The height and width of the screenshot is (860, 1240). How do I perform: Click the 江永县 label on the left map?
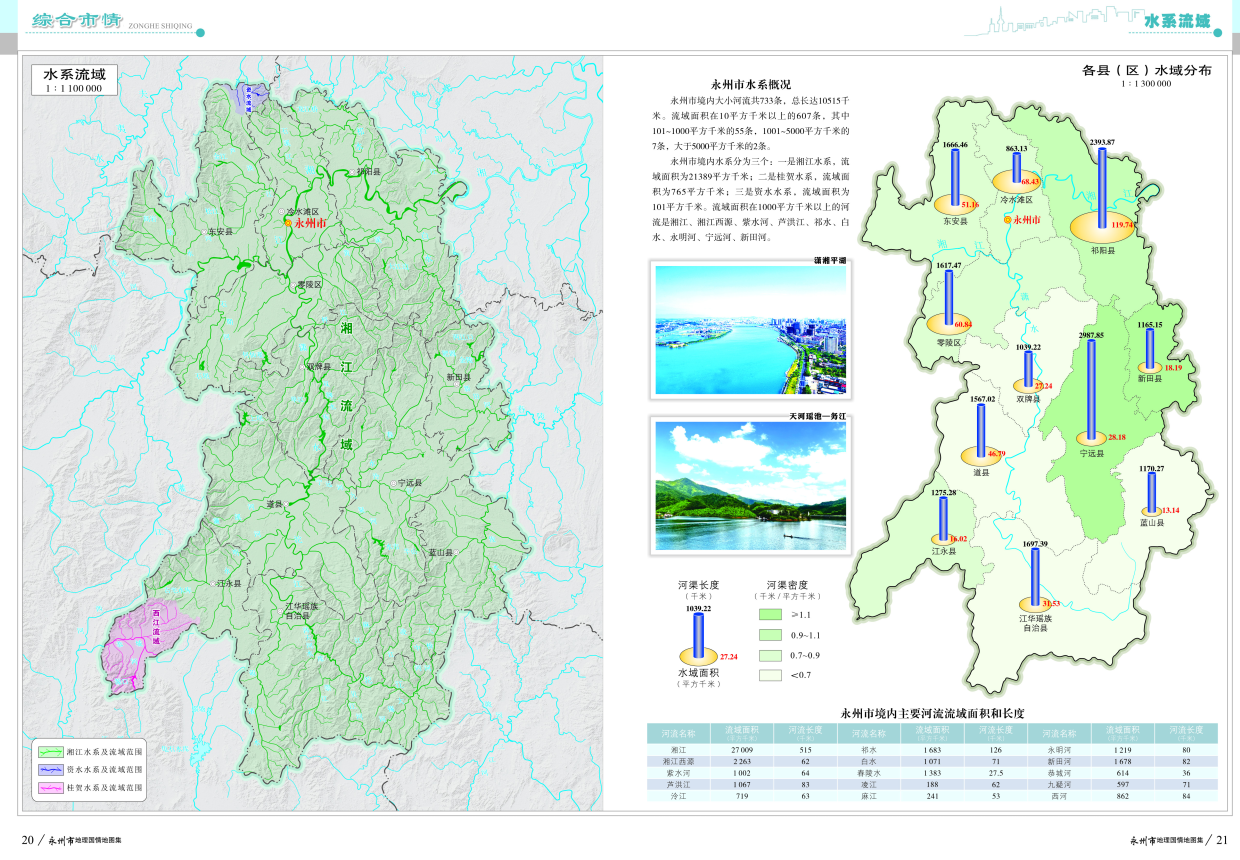click(229, 582)
